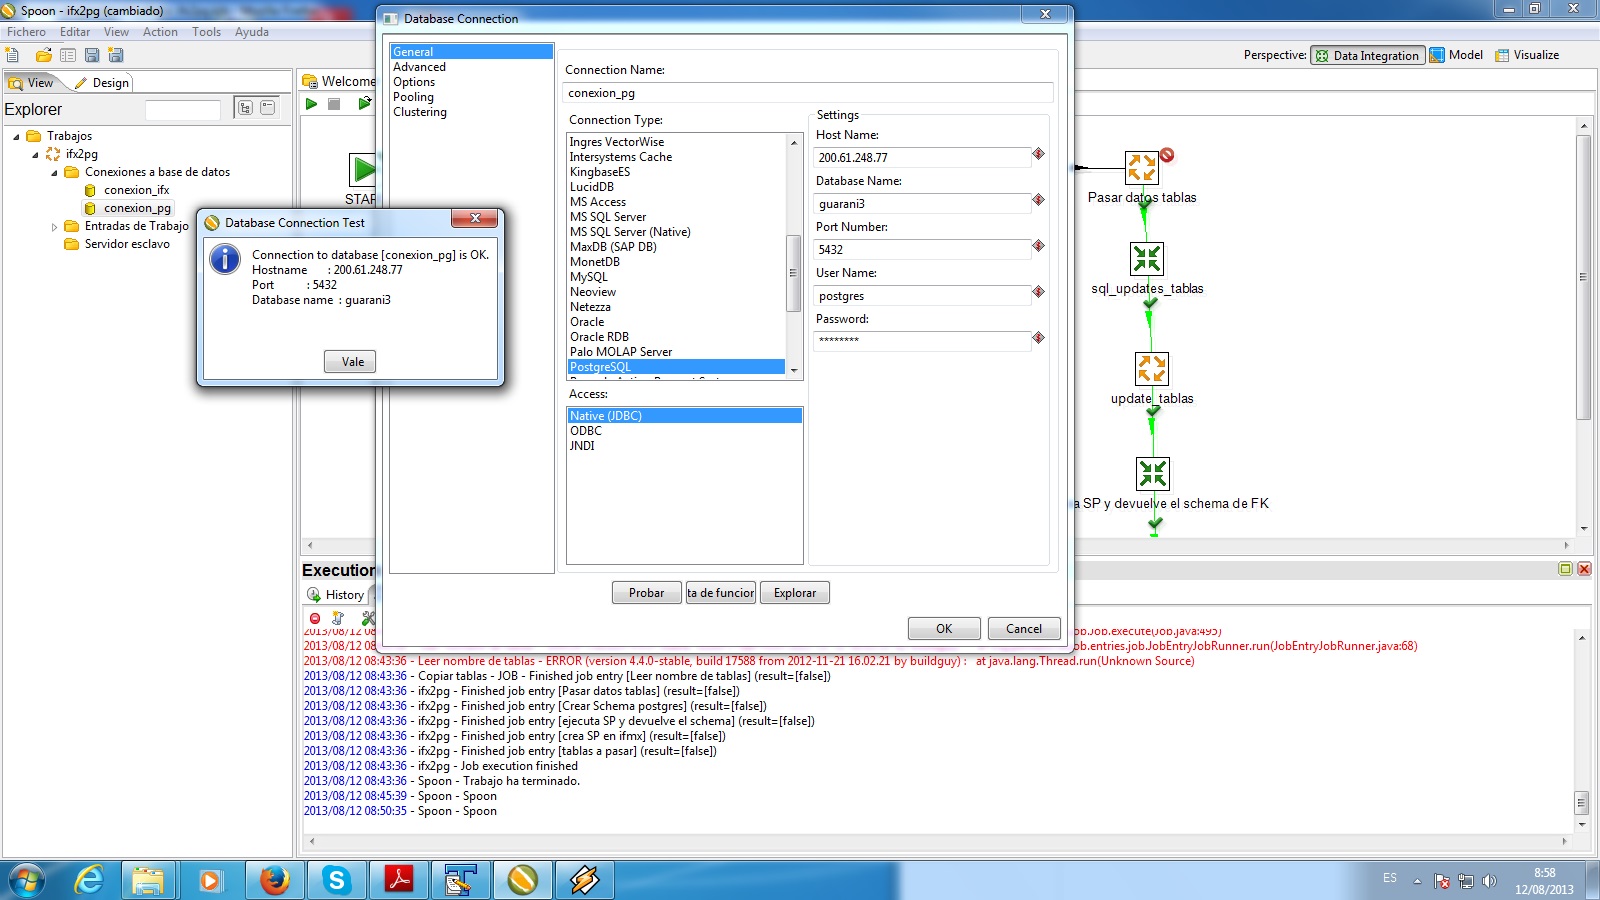Click the red clear log icon
1600x900 pixels.
click(315, 618)
